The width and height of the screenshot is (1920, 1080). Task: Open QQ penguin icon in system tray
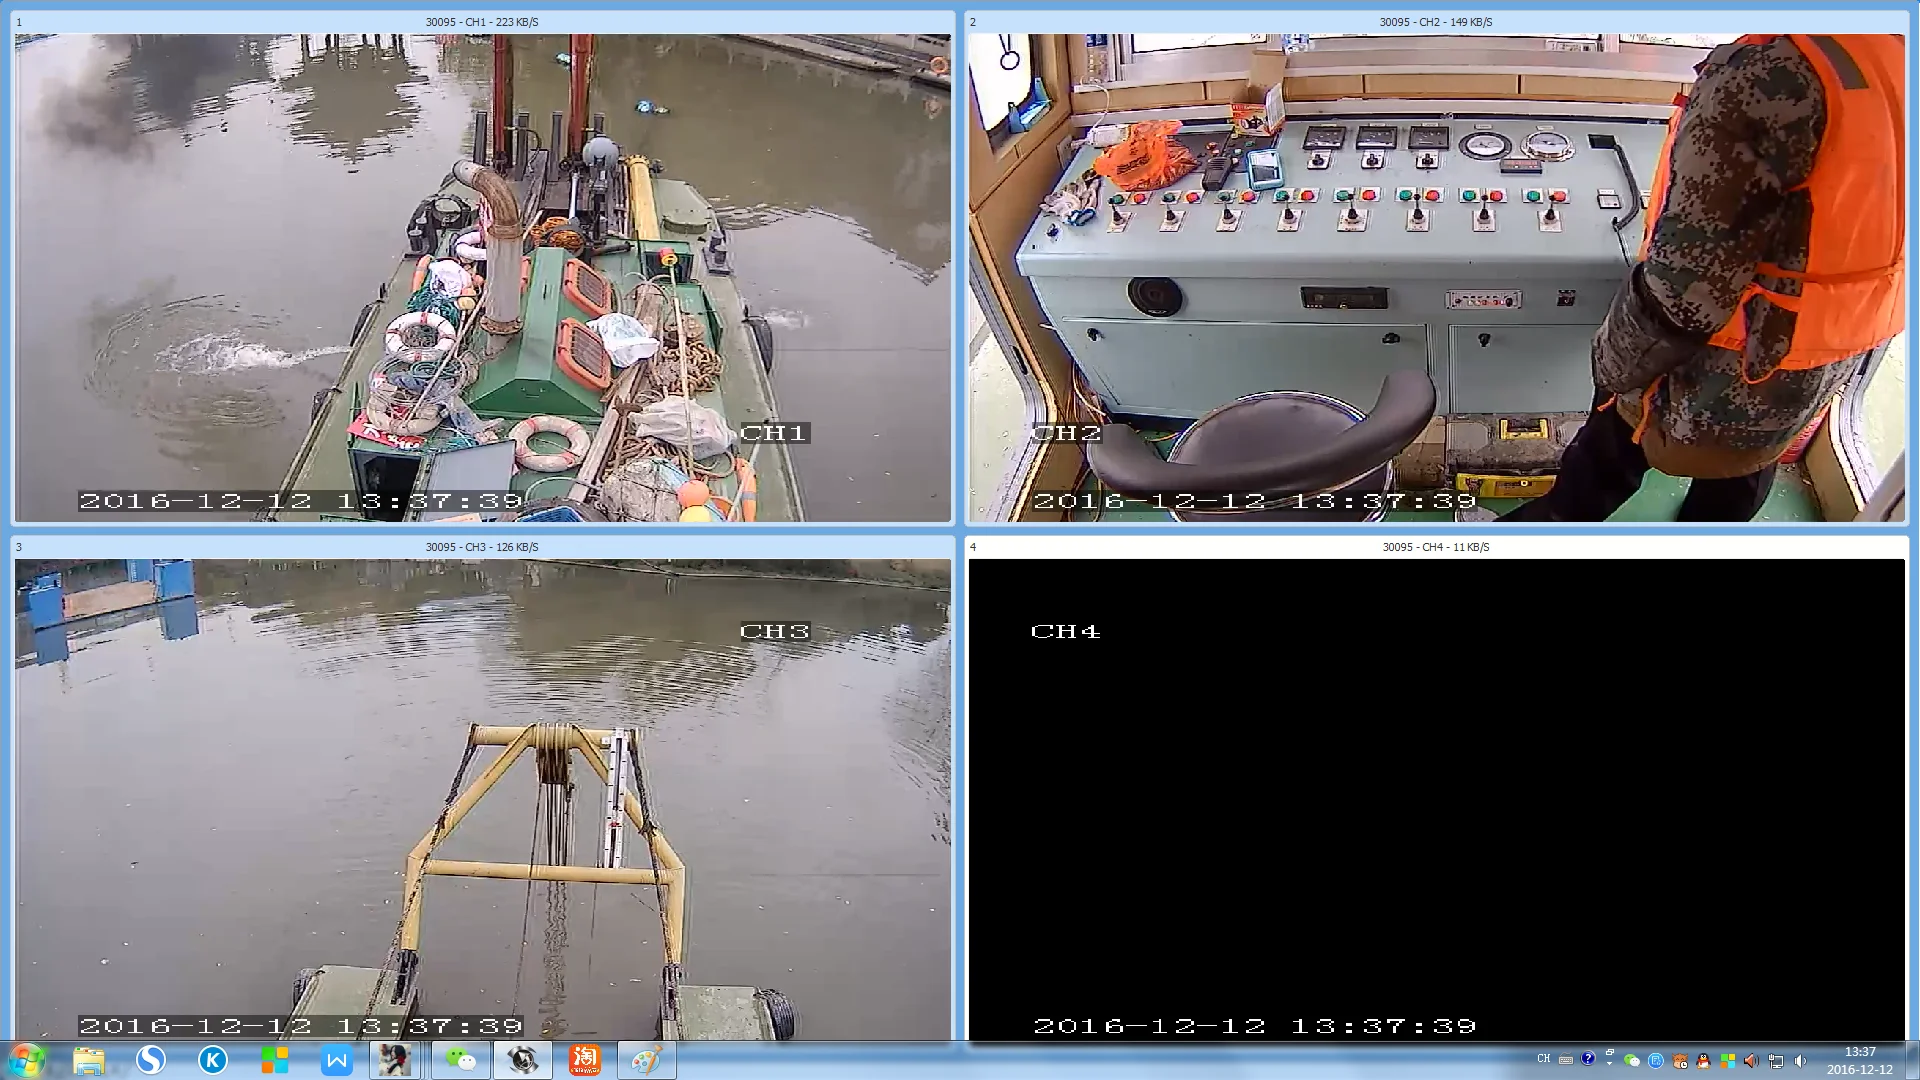point(1703,1061)
